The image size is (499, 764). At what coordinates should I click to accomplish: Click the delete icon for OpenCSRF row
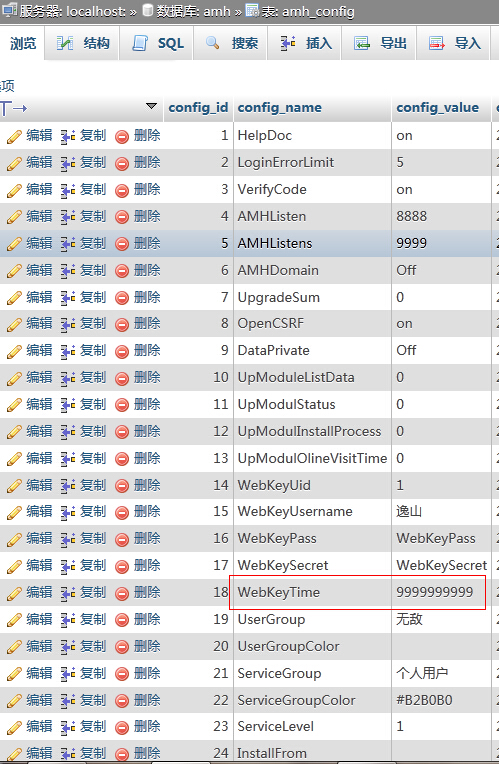[122, 325]
